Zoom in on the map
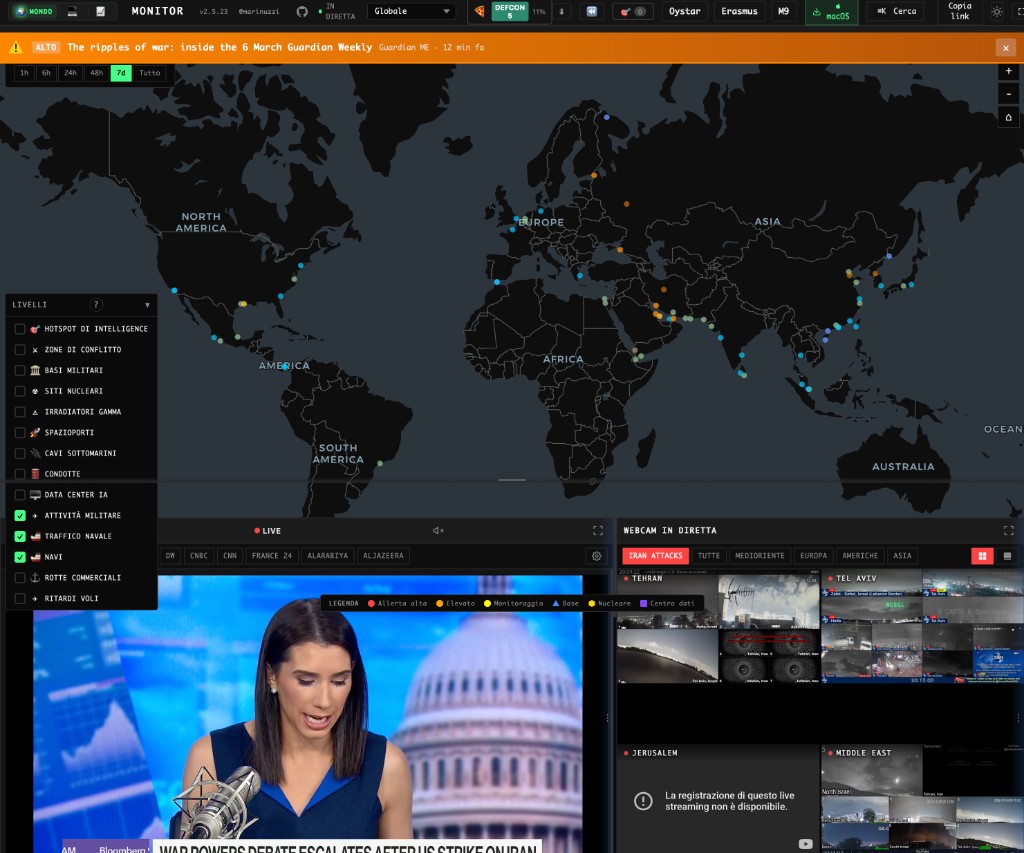This screenshot has height=853, width=1024. 1008,72
